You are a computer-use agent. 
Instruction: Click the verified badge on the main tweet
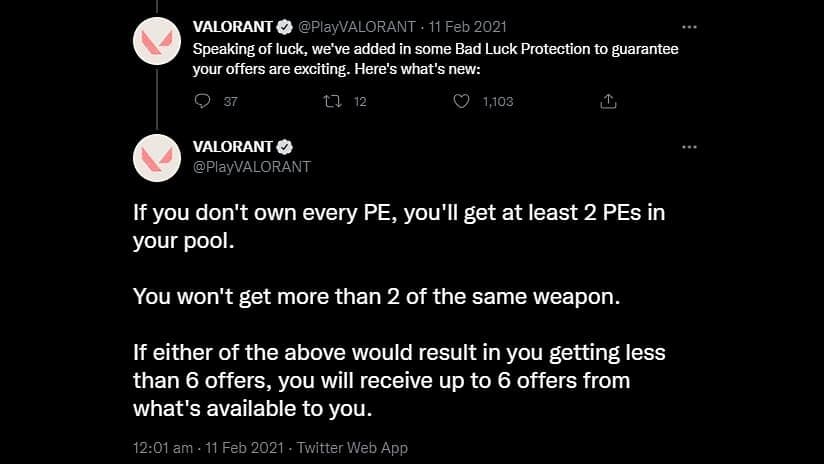pyautogui.click(x=284, y=147)
